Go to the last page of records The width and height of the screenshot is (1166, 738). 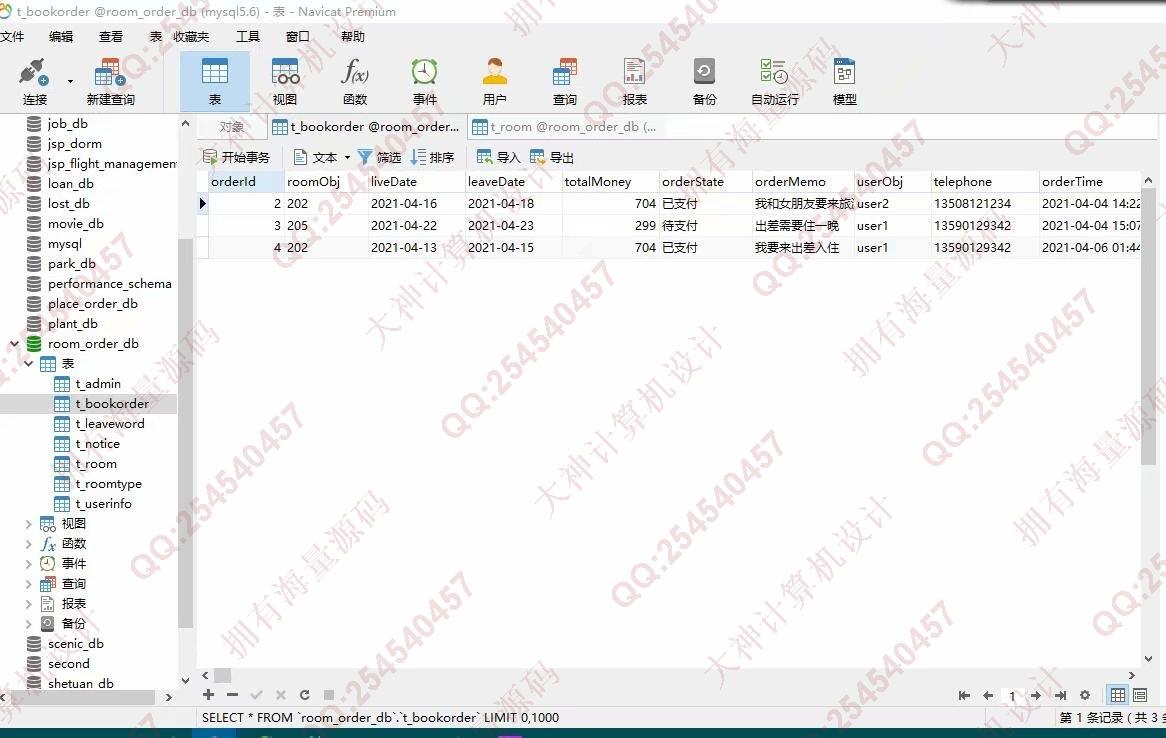point(1060,696)
